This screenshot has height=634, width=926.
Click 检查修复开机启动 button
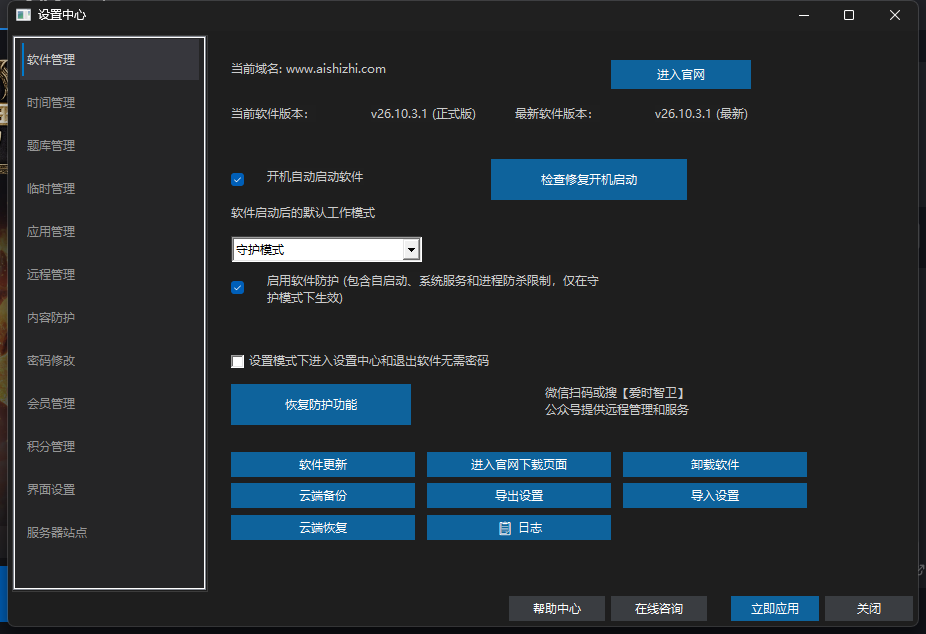tap(588, 179)
